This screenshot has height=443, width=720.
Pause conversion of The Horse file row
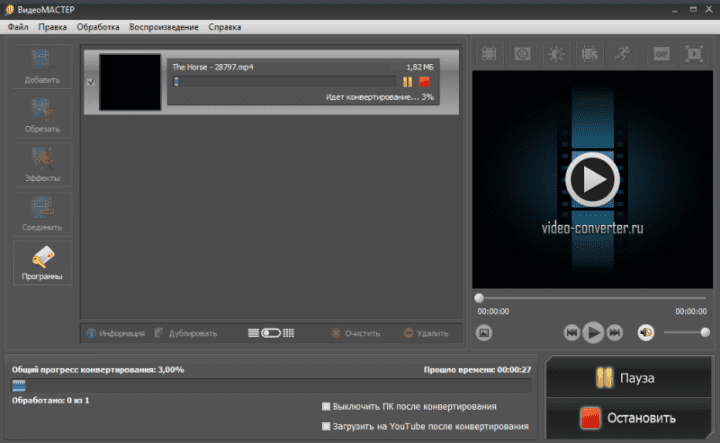[407, 82]
